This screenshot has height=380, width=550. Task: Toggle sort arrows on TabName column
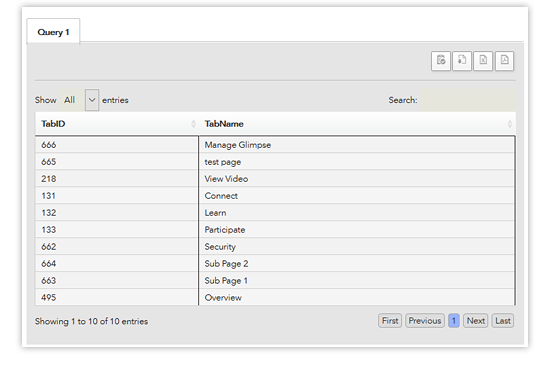pos(510,124)
